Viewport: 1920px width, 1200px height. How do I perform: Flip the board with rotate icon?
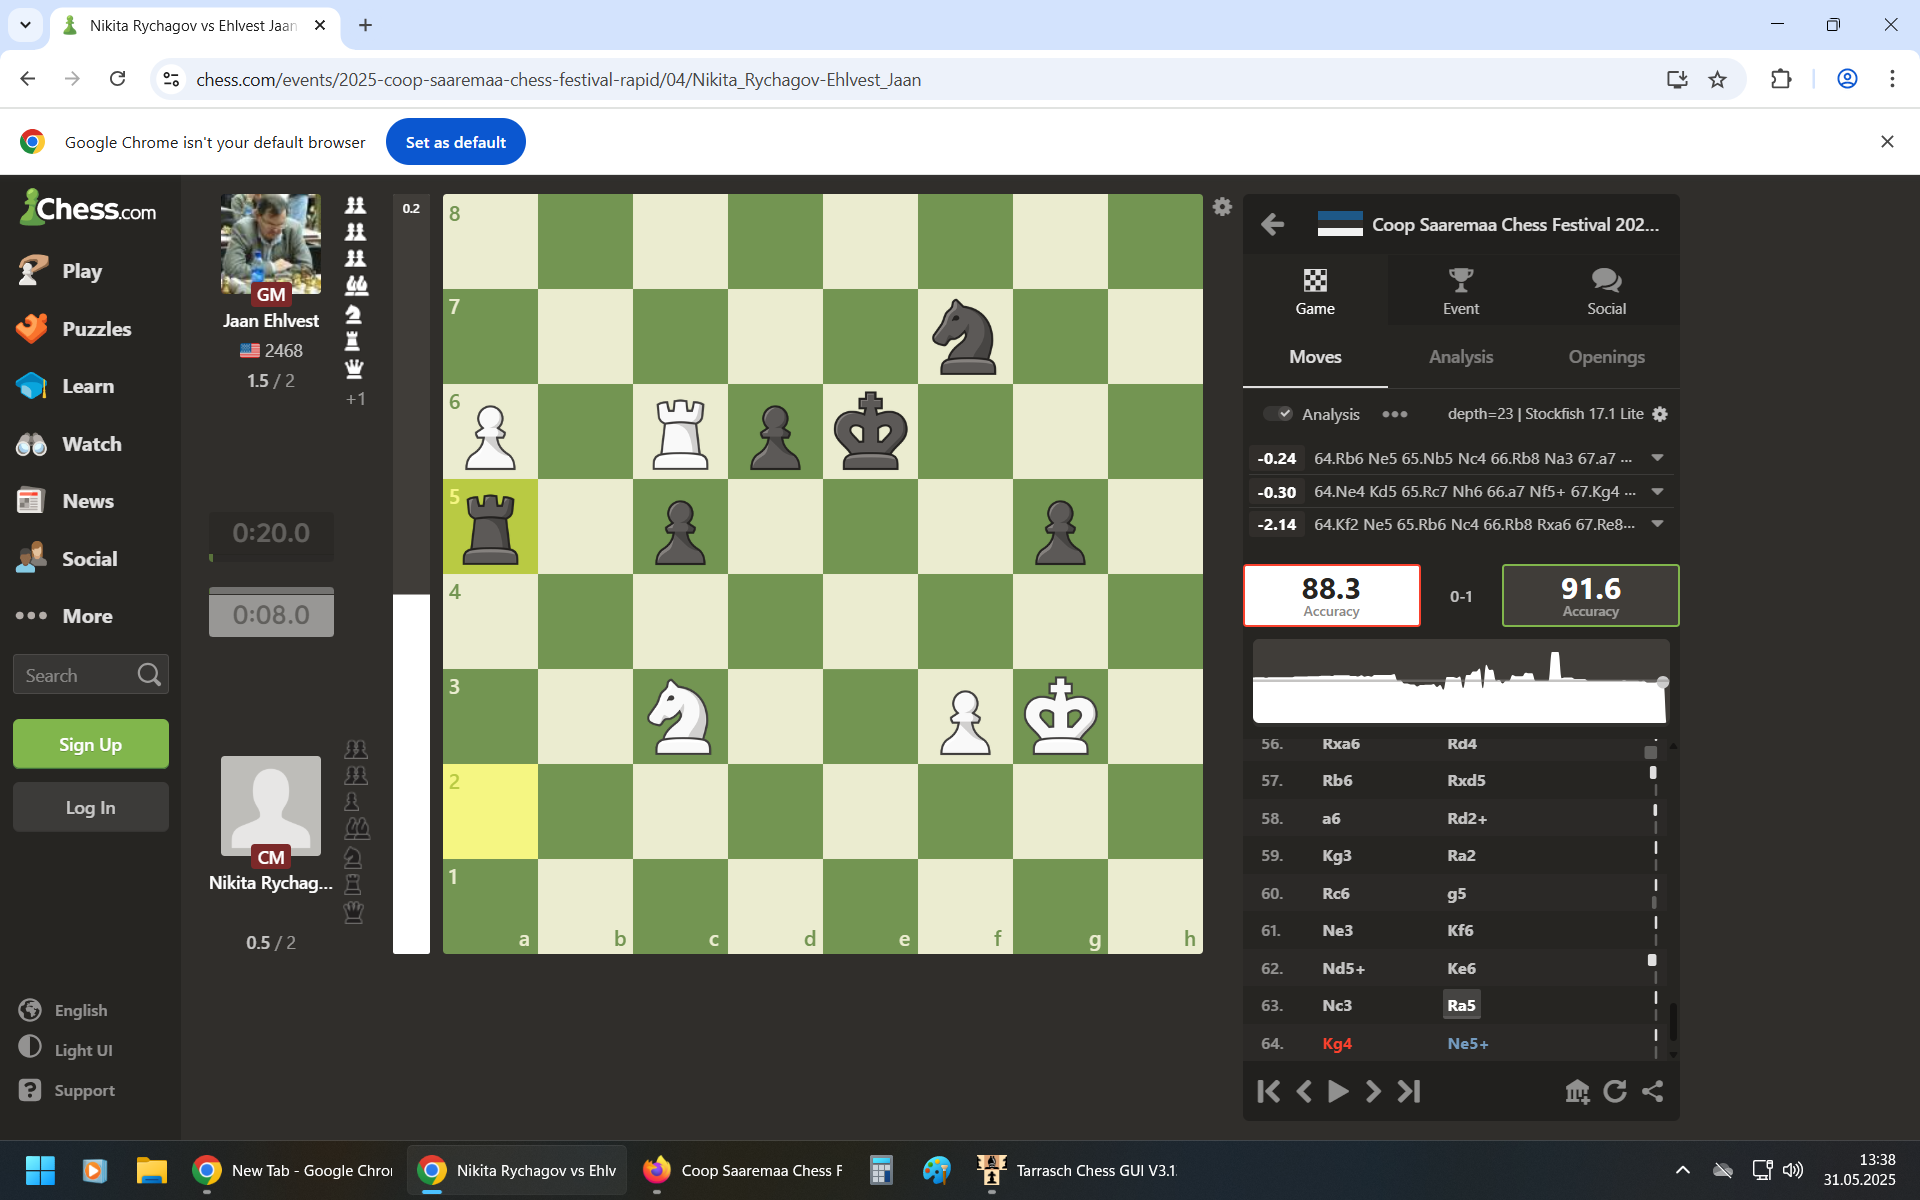point(1615,1091)
